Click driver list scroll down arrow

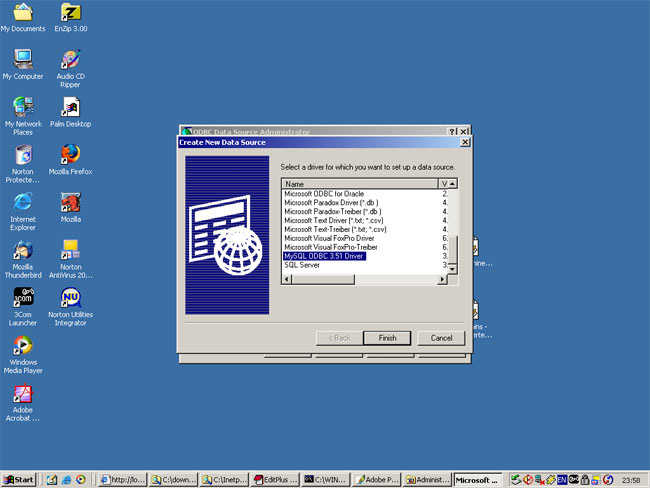click(453, 269)
